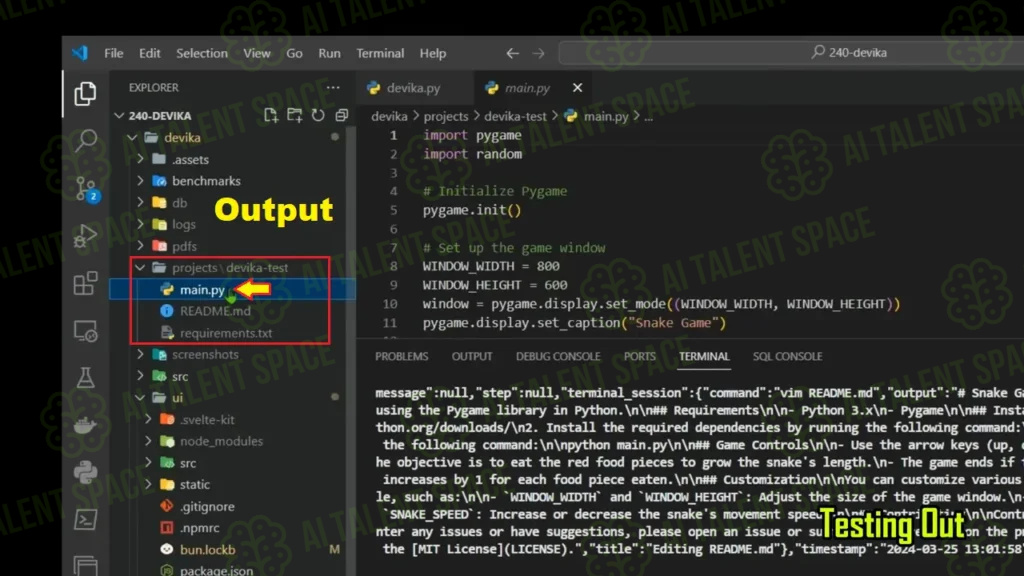This screenshot has height=576, width=1024.
Task: Open the Run and Debug view
Action: click(x=86, y=236)
